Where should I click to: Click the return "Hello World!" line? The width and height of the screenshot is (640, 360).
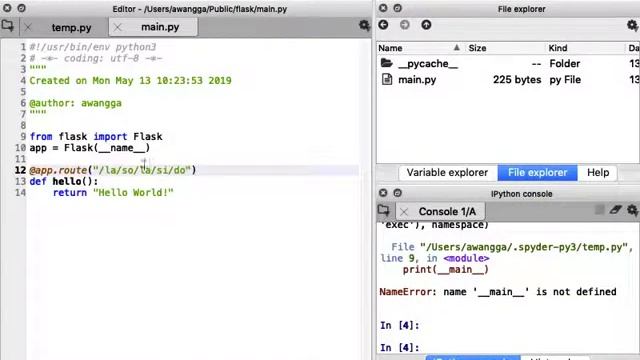113,193
